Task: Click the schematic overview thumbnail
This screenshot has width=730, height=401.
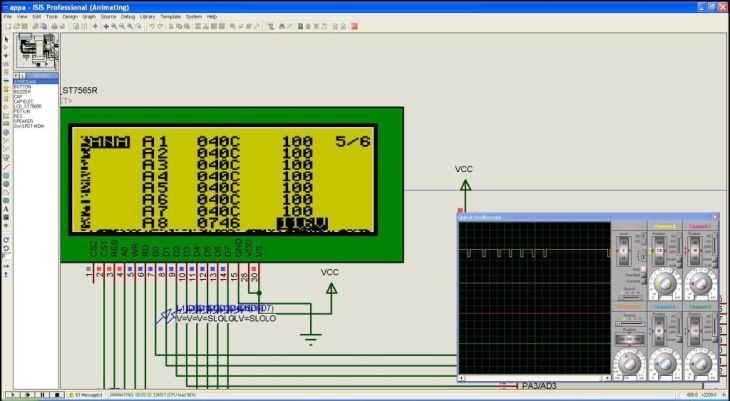Action: [37, 52]
